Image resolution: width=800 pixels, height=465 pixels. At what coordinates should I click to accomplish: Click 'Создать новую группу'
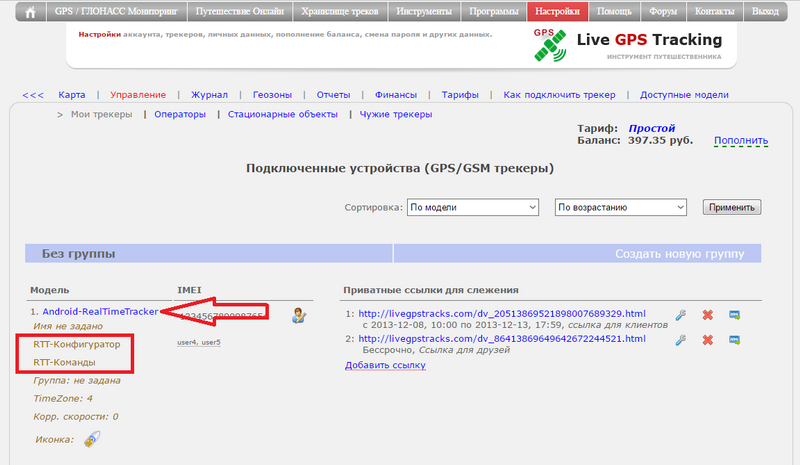(679, 254)
